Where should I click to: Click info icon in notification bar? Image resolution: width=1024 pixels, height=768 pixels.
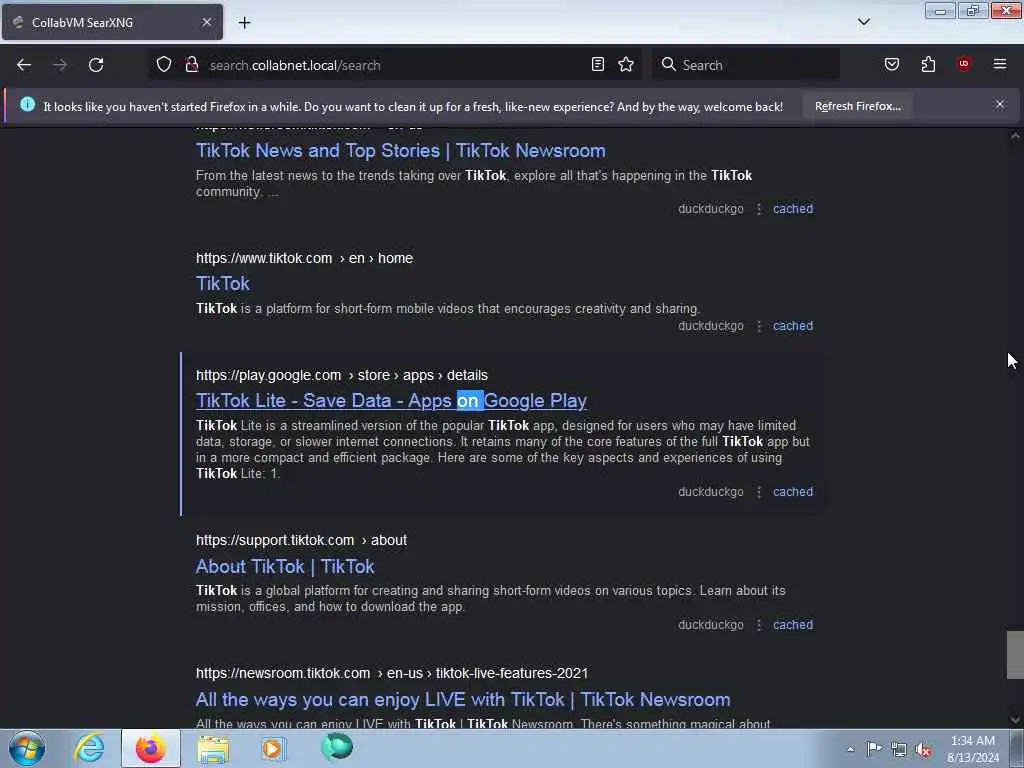(27, 104)
